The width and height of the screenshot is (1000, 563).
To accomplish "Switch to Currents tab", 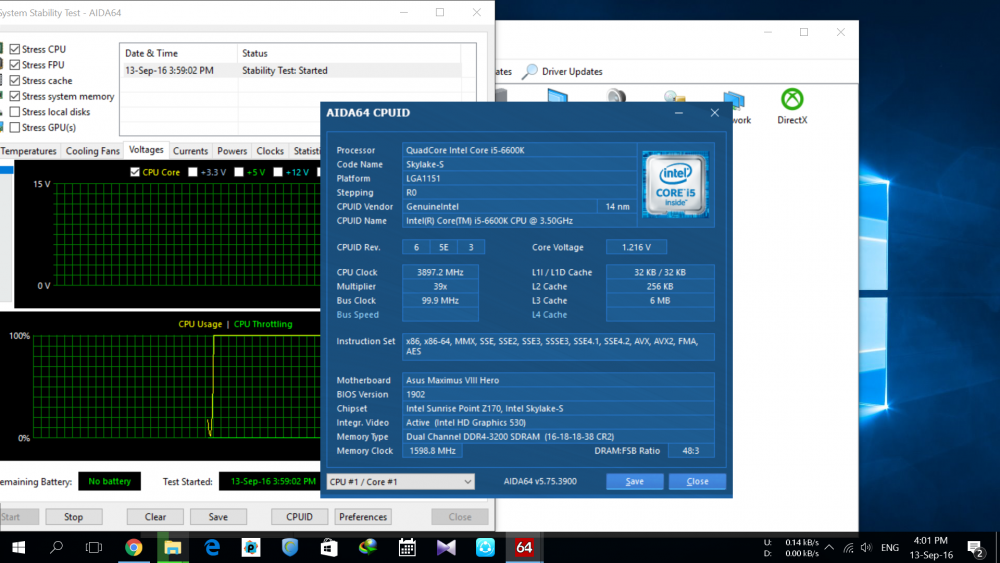I will (190, 151).
